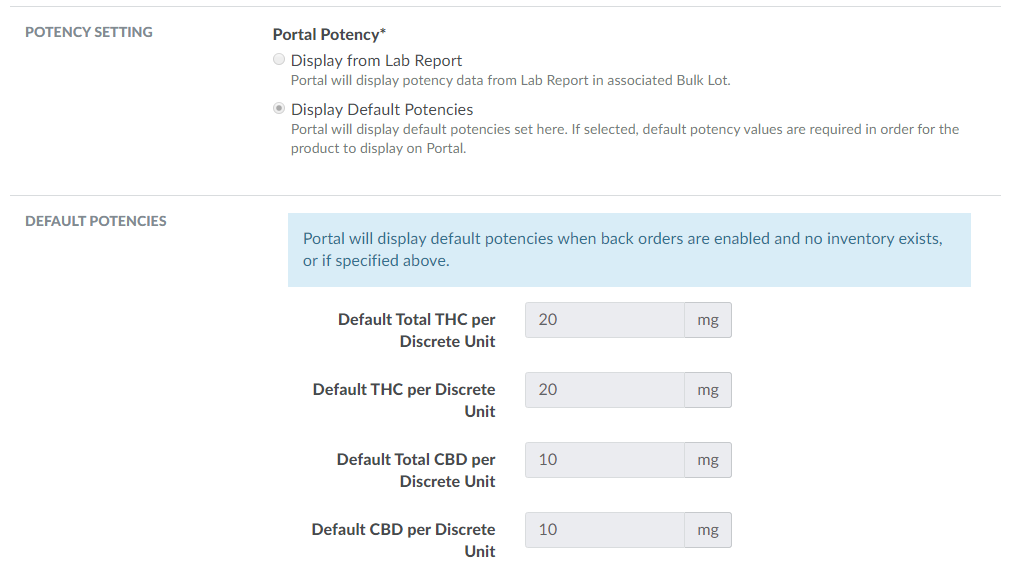Screen dimensions: 1009x579
Task: Click the Default Total CBD per Discrete Unit label
Action: pos(417,470)
